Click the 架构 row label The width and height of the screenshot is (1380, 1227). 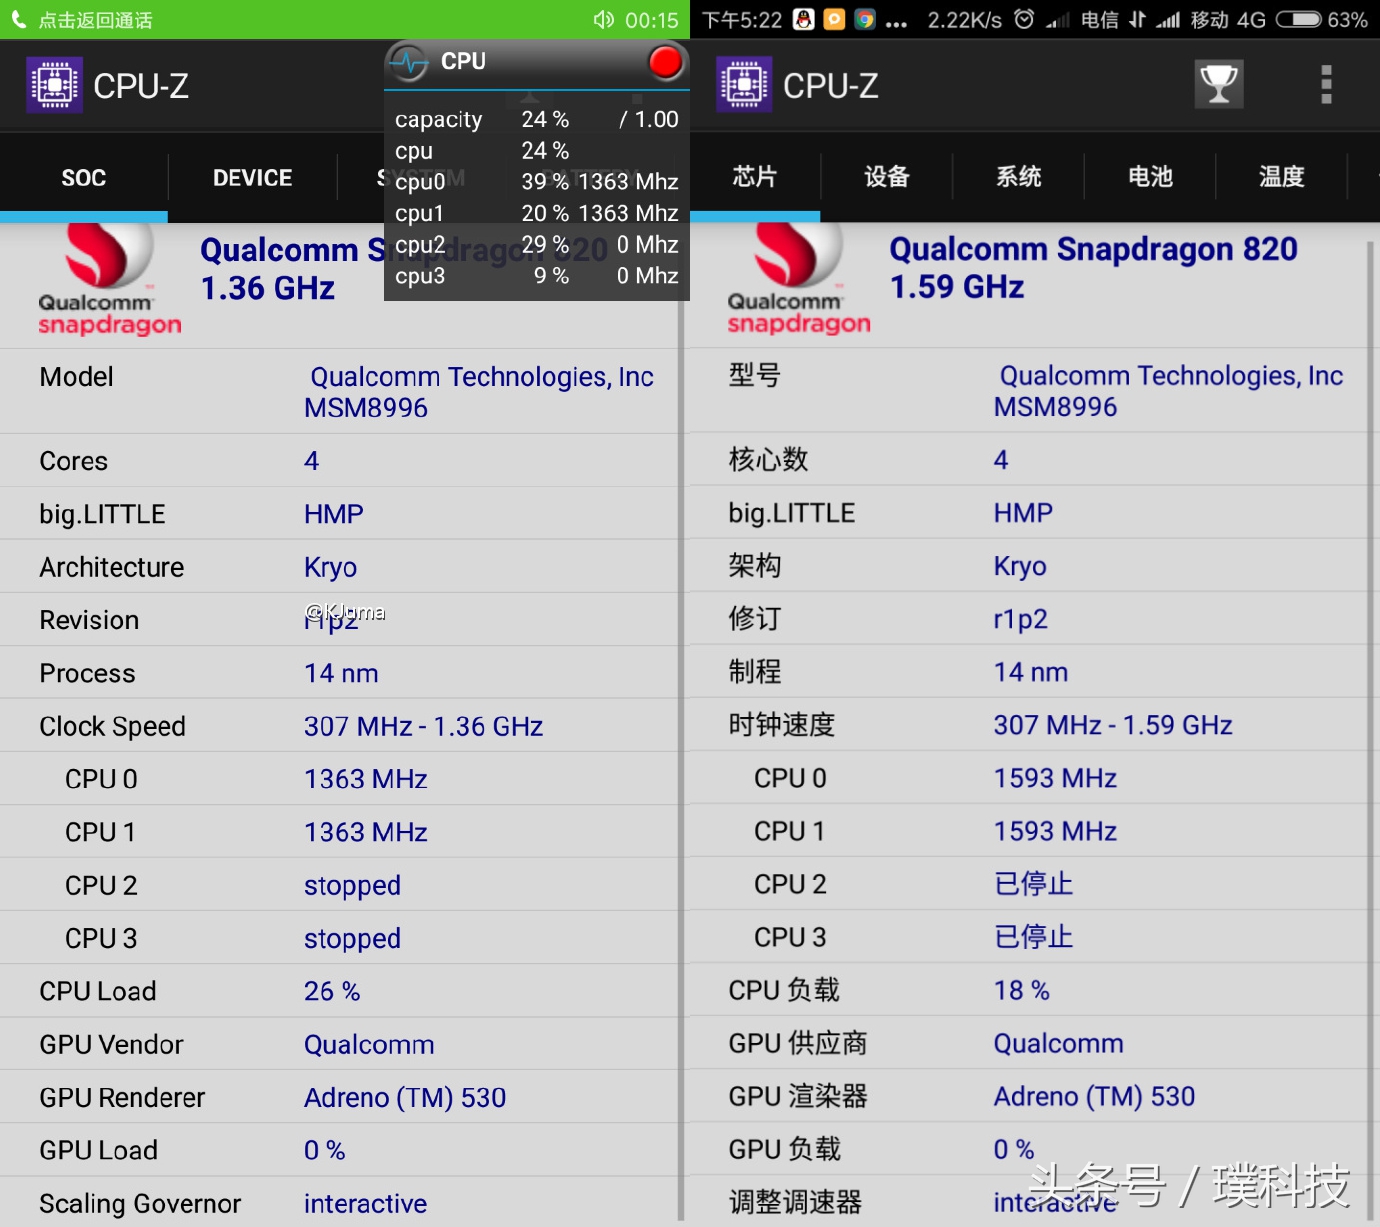coord(755,566)
